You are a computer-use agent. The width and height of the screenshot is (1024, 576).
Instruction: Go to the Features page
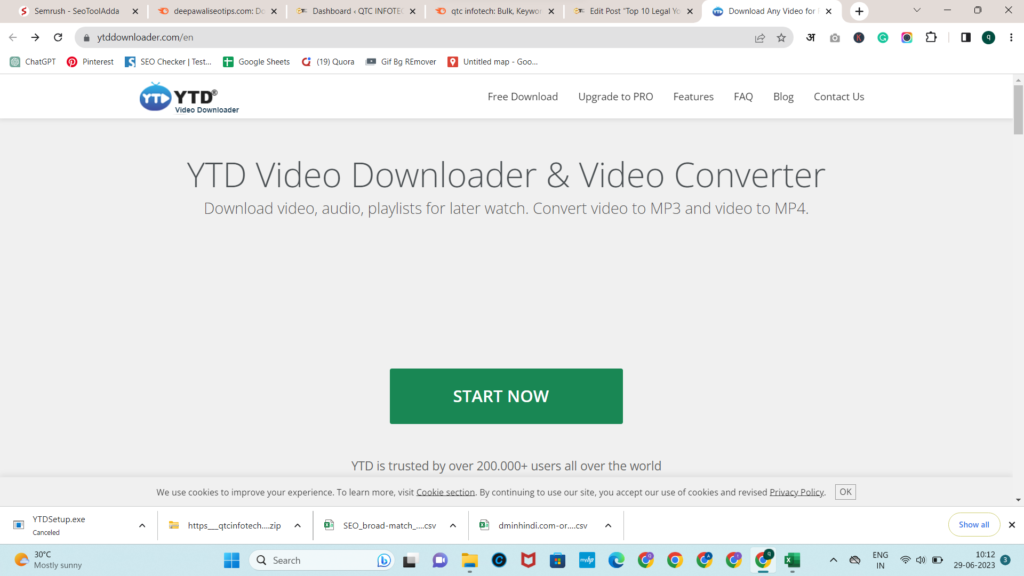[x=693, y=97]
